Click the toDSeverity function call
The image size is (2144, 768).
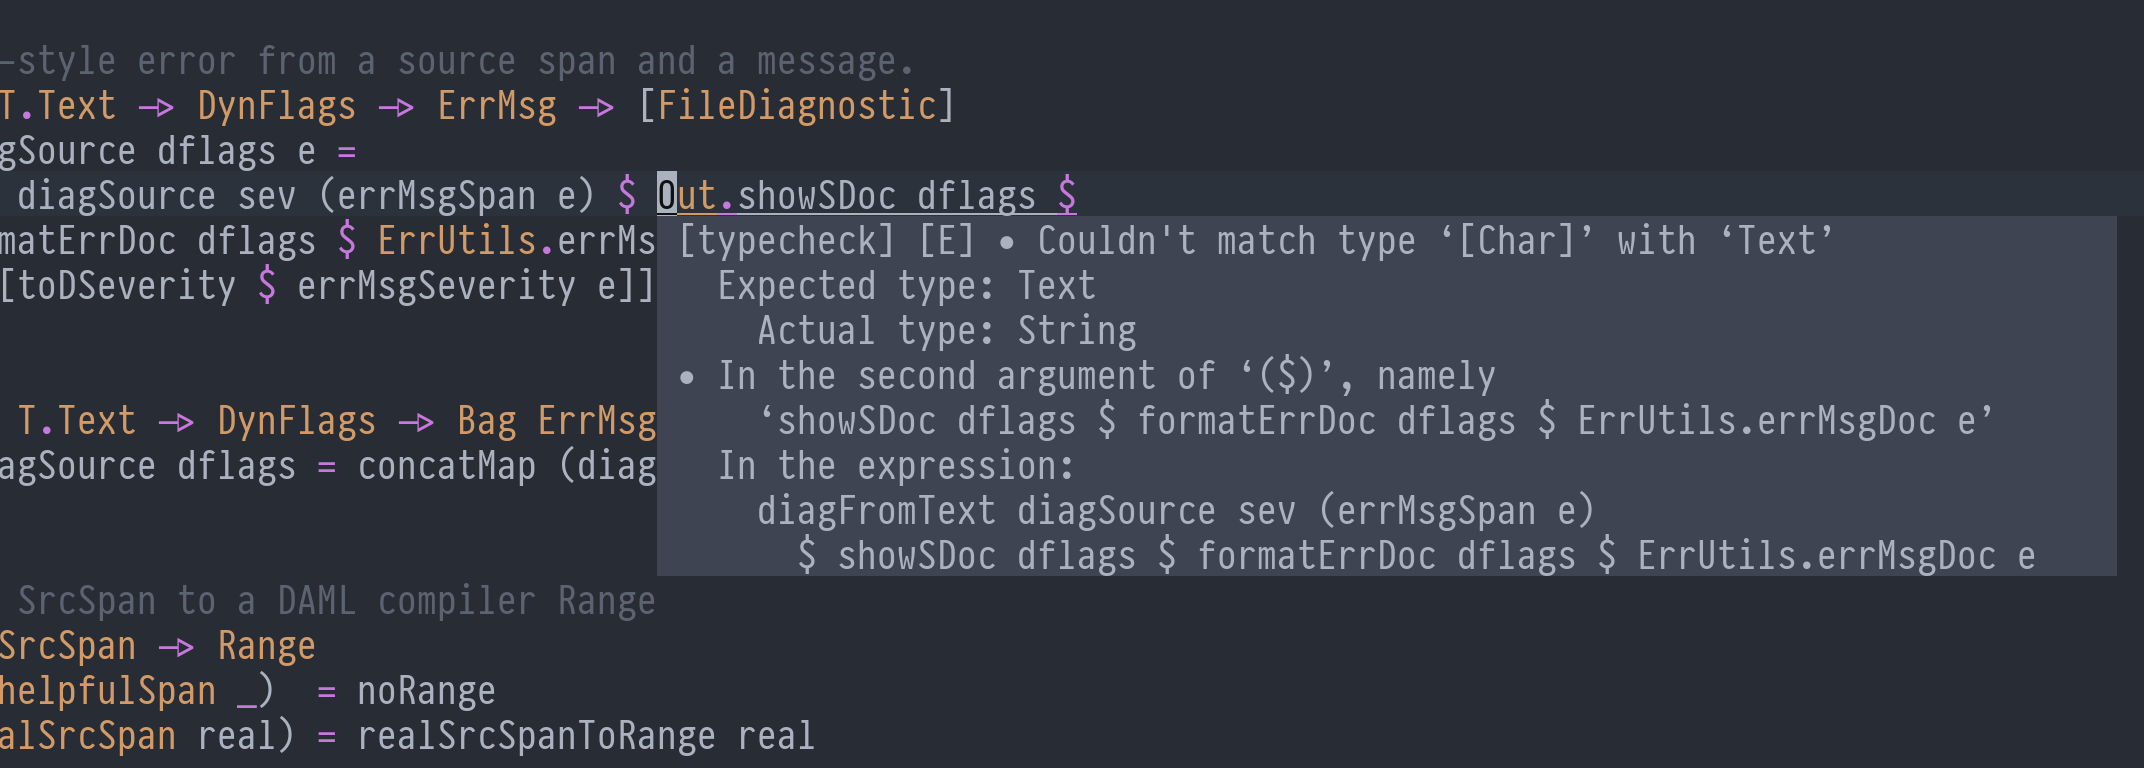[127, 286]
